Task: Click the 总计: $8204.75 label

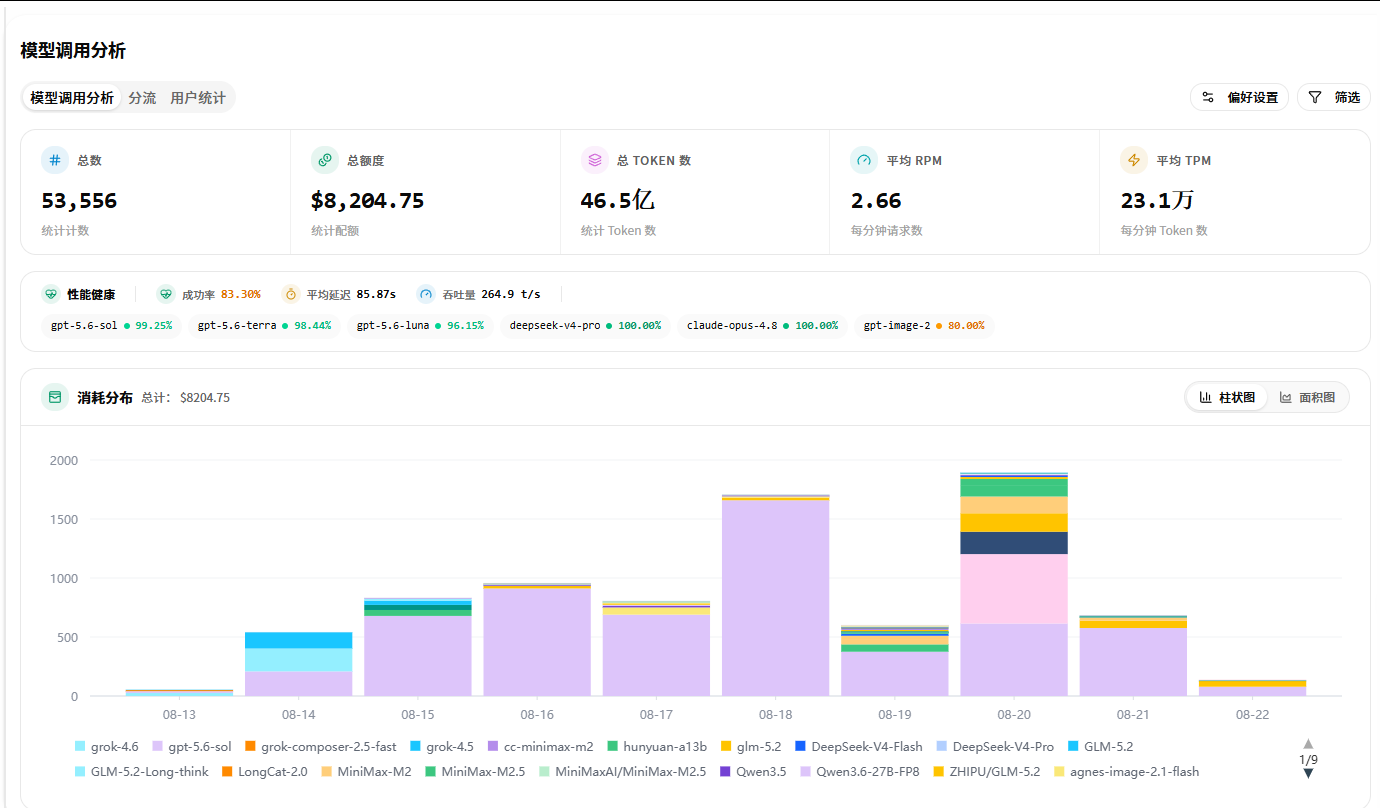Action: (186, 398)
